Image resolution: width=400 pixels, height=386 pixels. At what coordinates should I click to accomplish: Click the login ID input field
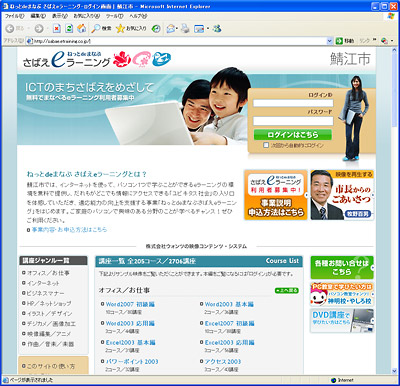tap(293, 103)
